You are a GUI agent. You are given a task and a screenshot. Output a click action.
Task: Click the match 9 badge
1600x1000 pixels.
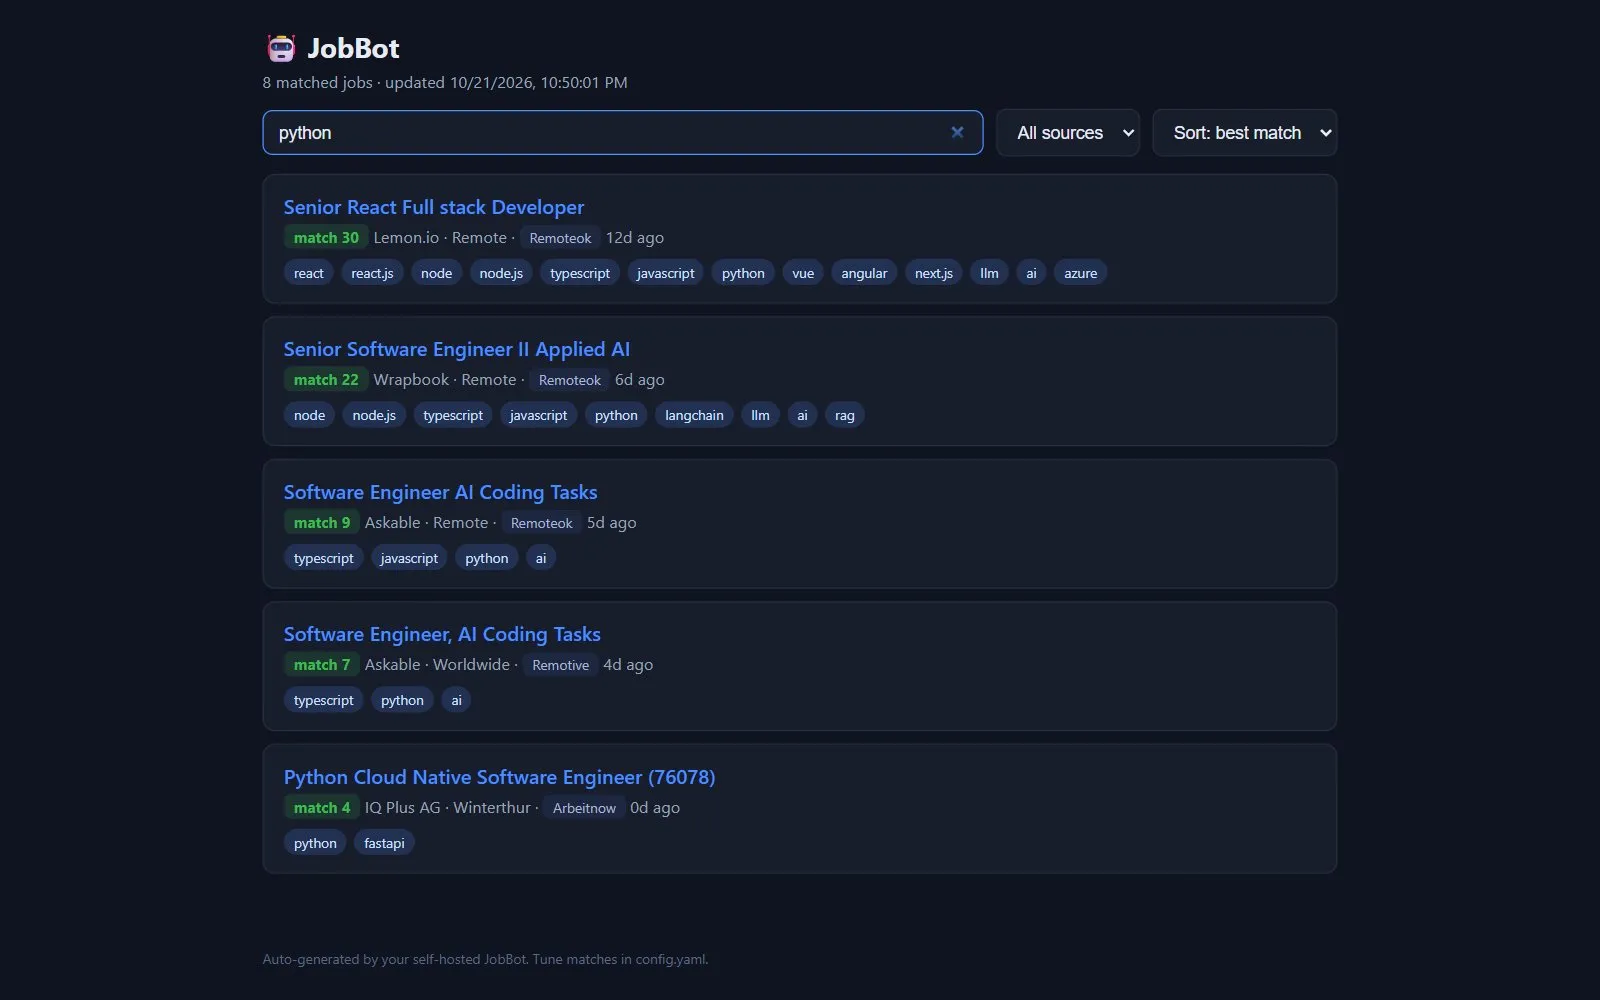pyautogui.click(x=322, y=523)
